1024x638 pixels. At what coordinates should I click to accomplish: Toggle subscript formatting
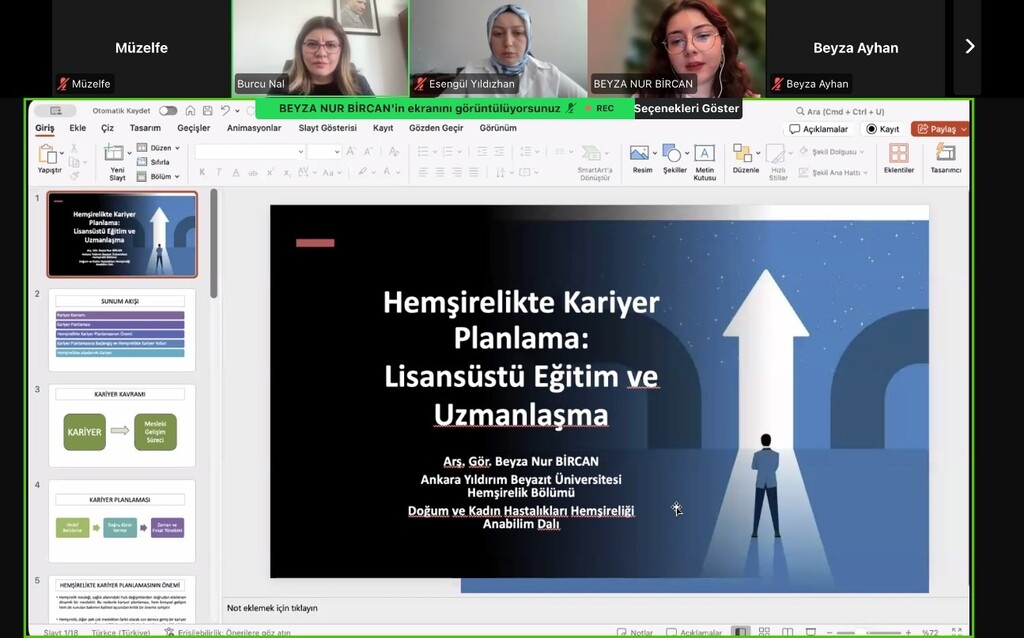pos(287,172)
